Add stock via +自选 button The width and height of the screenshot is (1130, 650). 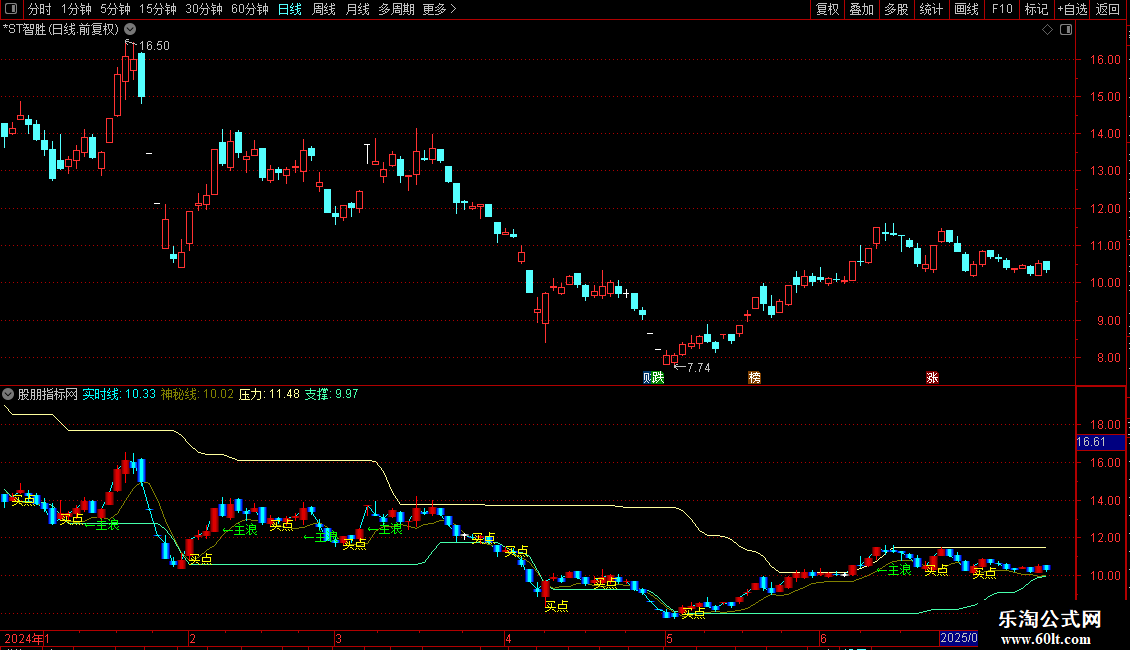tap(1072, 9)
